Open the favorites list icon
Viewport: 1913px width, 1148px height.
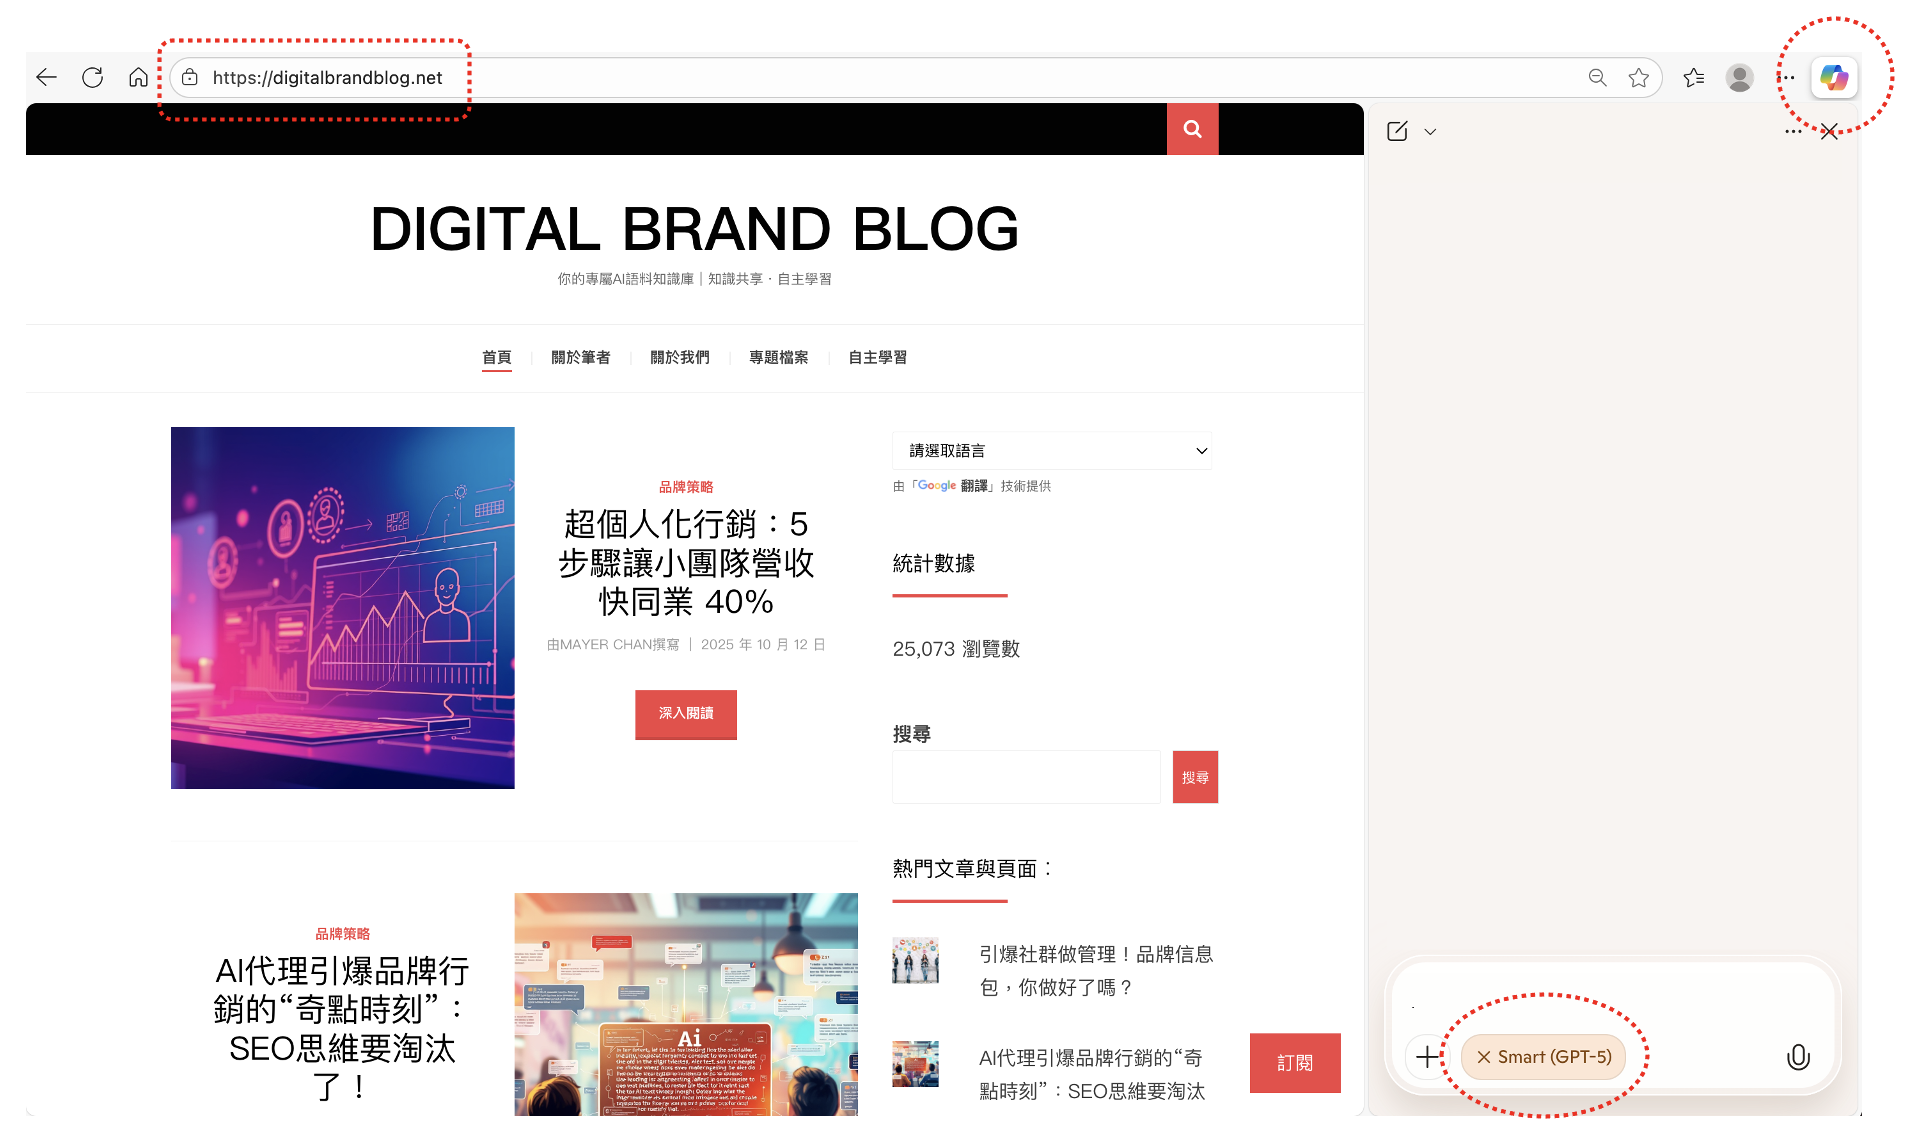(x=1693, y=78)
